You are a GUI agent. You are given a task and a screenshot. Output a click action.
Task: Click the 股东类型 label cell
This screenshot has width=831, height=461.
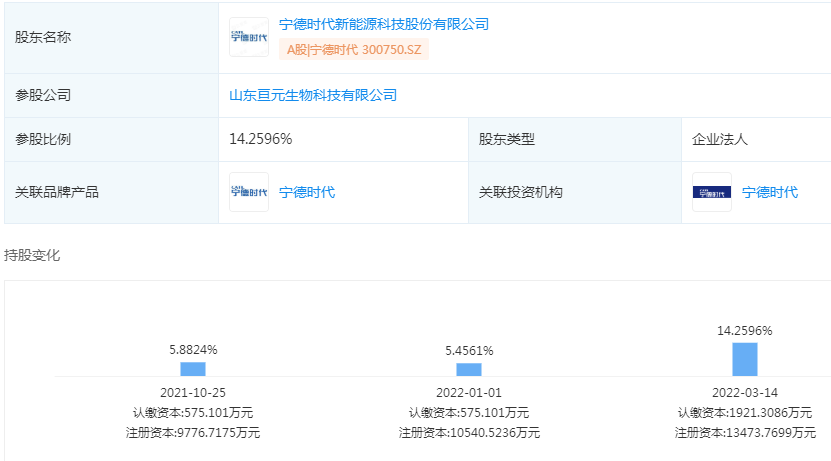point(574,139)
